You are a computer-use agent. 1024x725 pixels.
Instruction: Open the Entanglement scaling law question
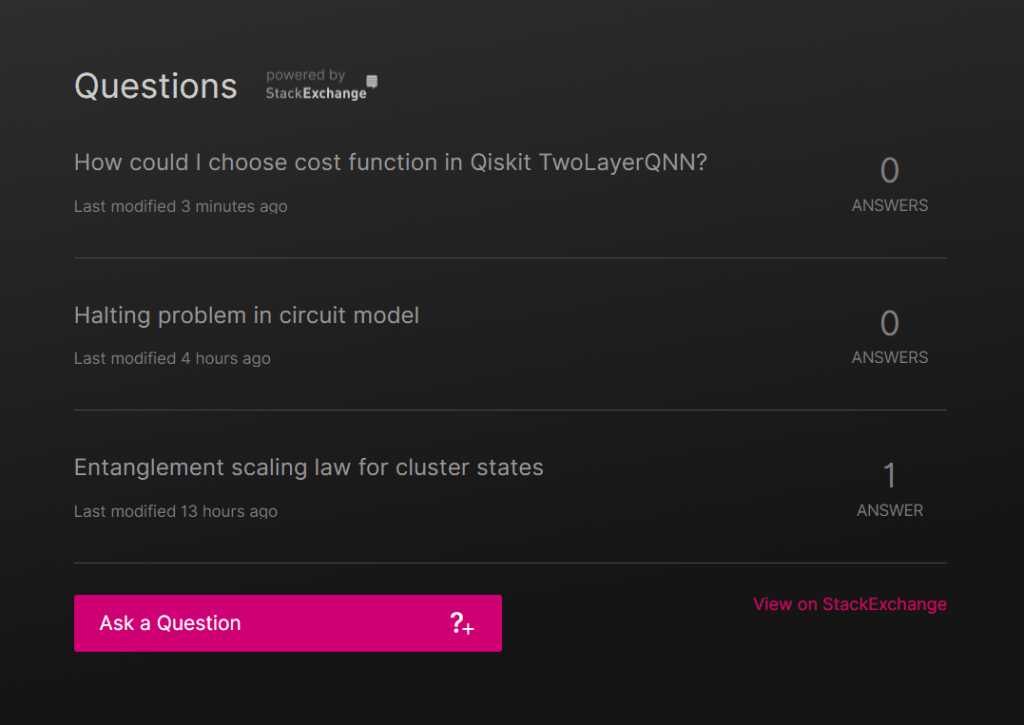click(308, 467)
